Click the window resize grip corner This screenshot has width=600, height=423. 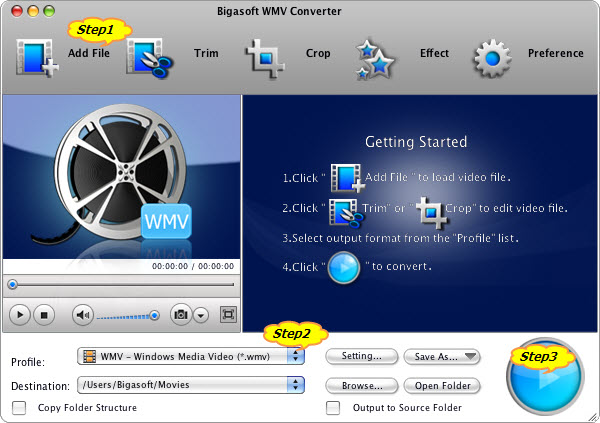(593, 416)
